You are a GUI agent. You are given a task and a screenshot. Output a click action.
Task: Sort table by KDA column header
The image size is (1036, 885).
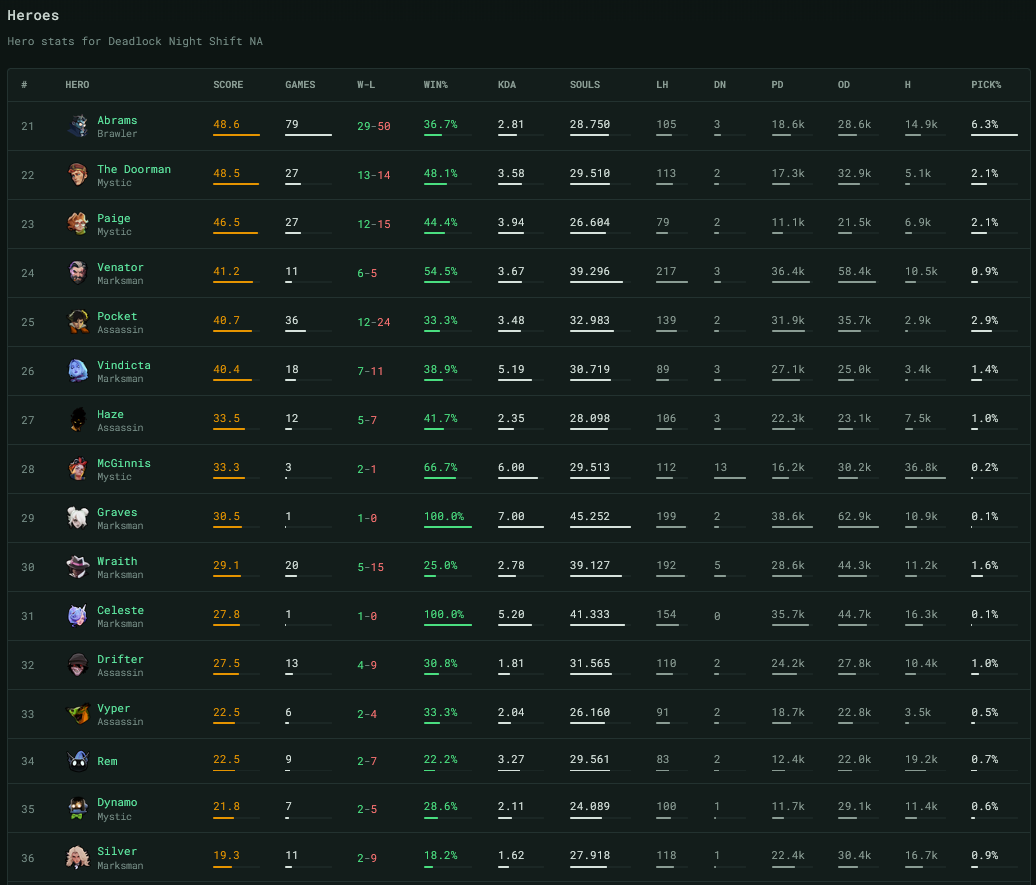coord(507,85)
